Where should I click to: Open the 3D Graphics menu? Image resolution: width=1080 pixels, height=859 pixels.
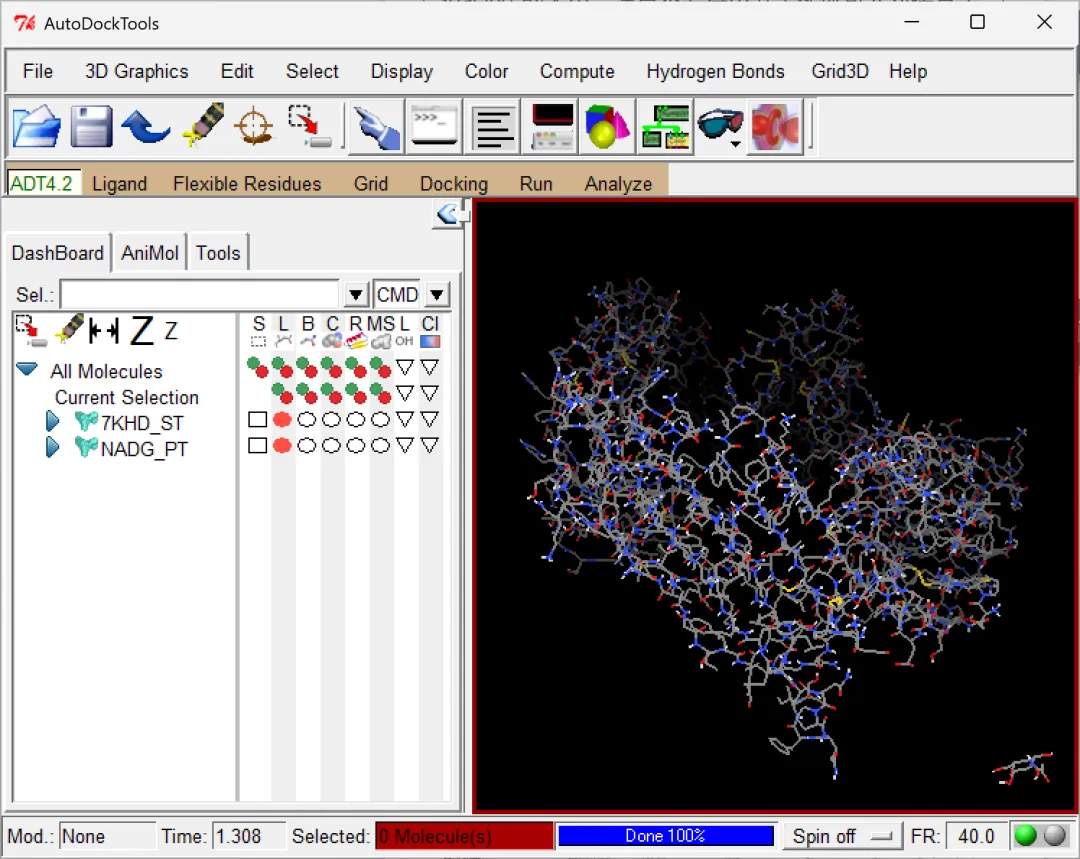[x=136, y=72]
